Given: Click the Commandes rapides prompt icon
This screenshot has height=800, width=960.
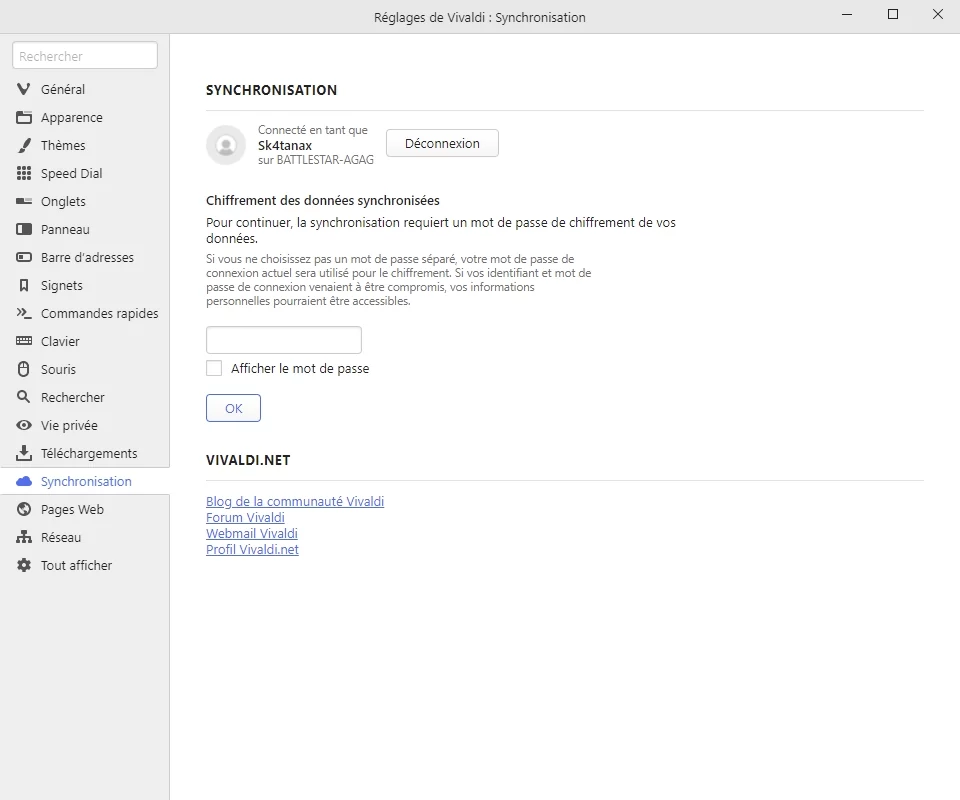Looking at the screenshot, I should pos(23,313).
